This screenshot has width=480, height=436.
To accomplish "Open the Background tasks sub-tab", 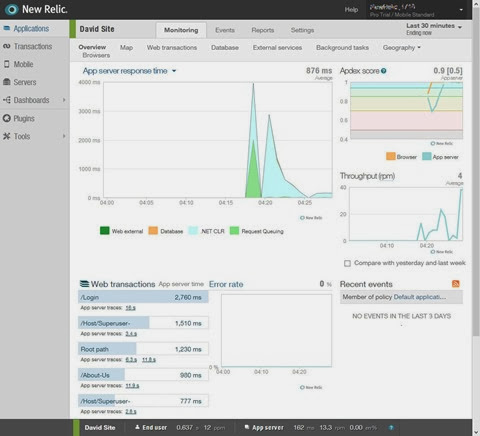I will tap(342, 48).
